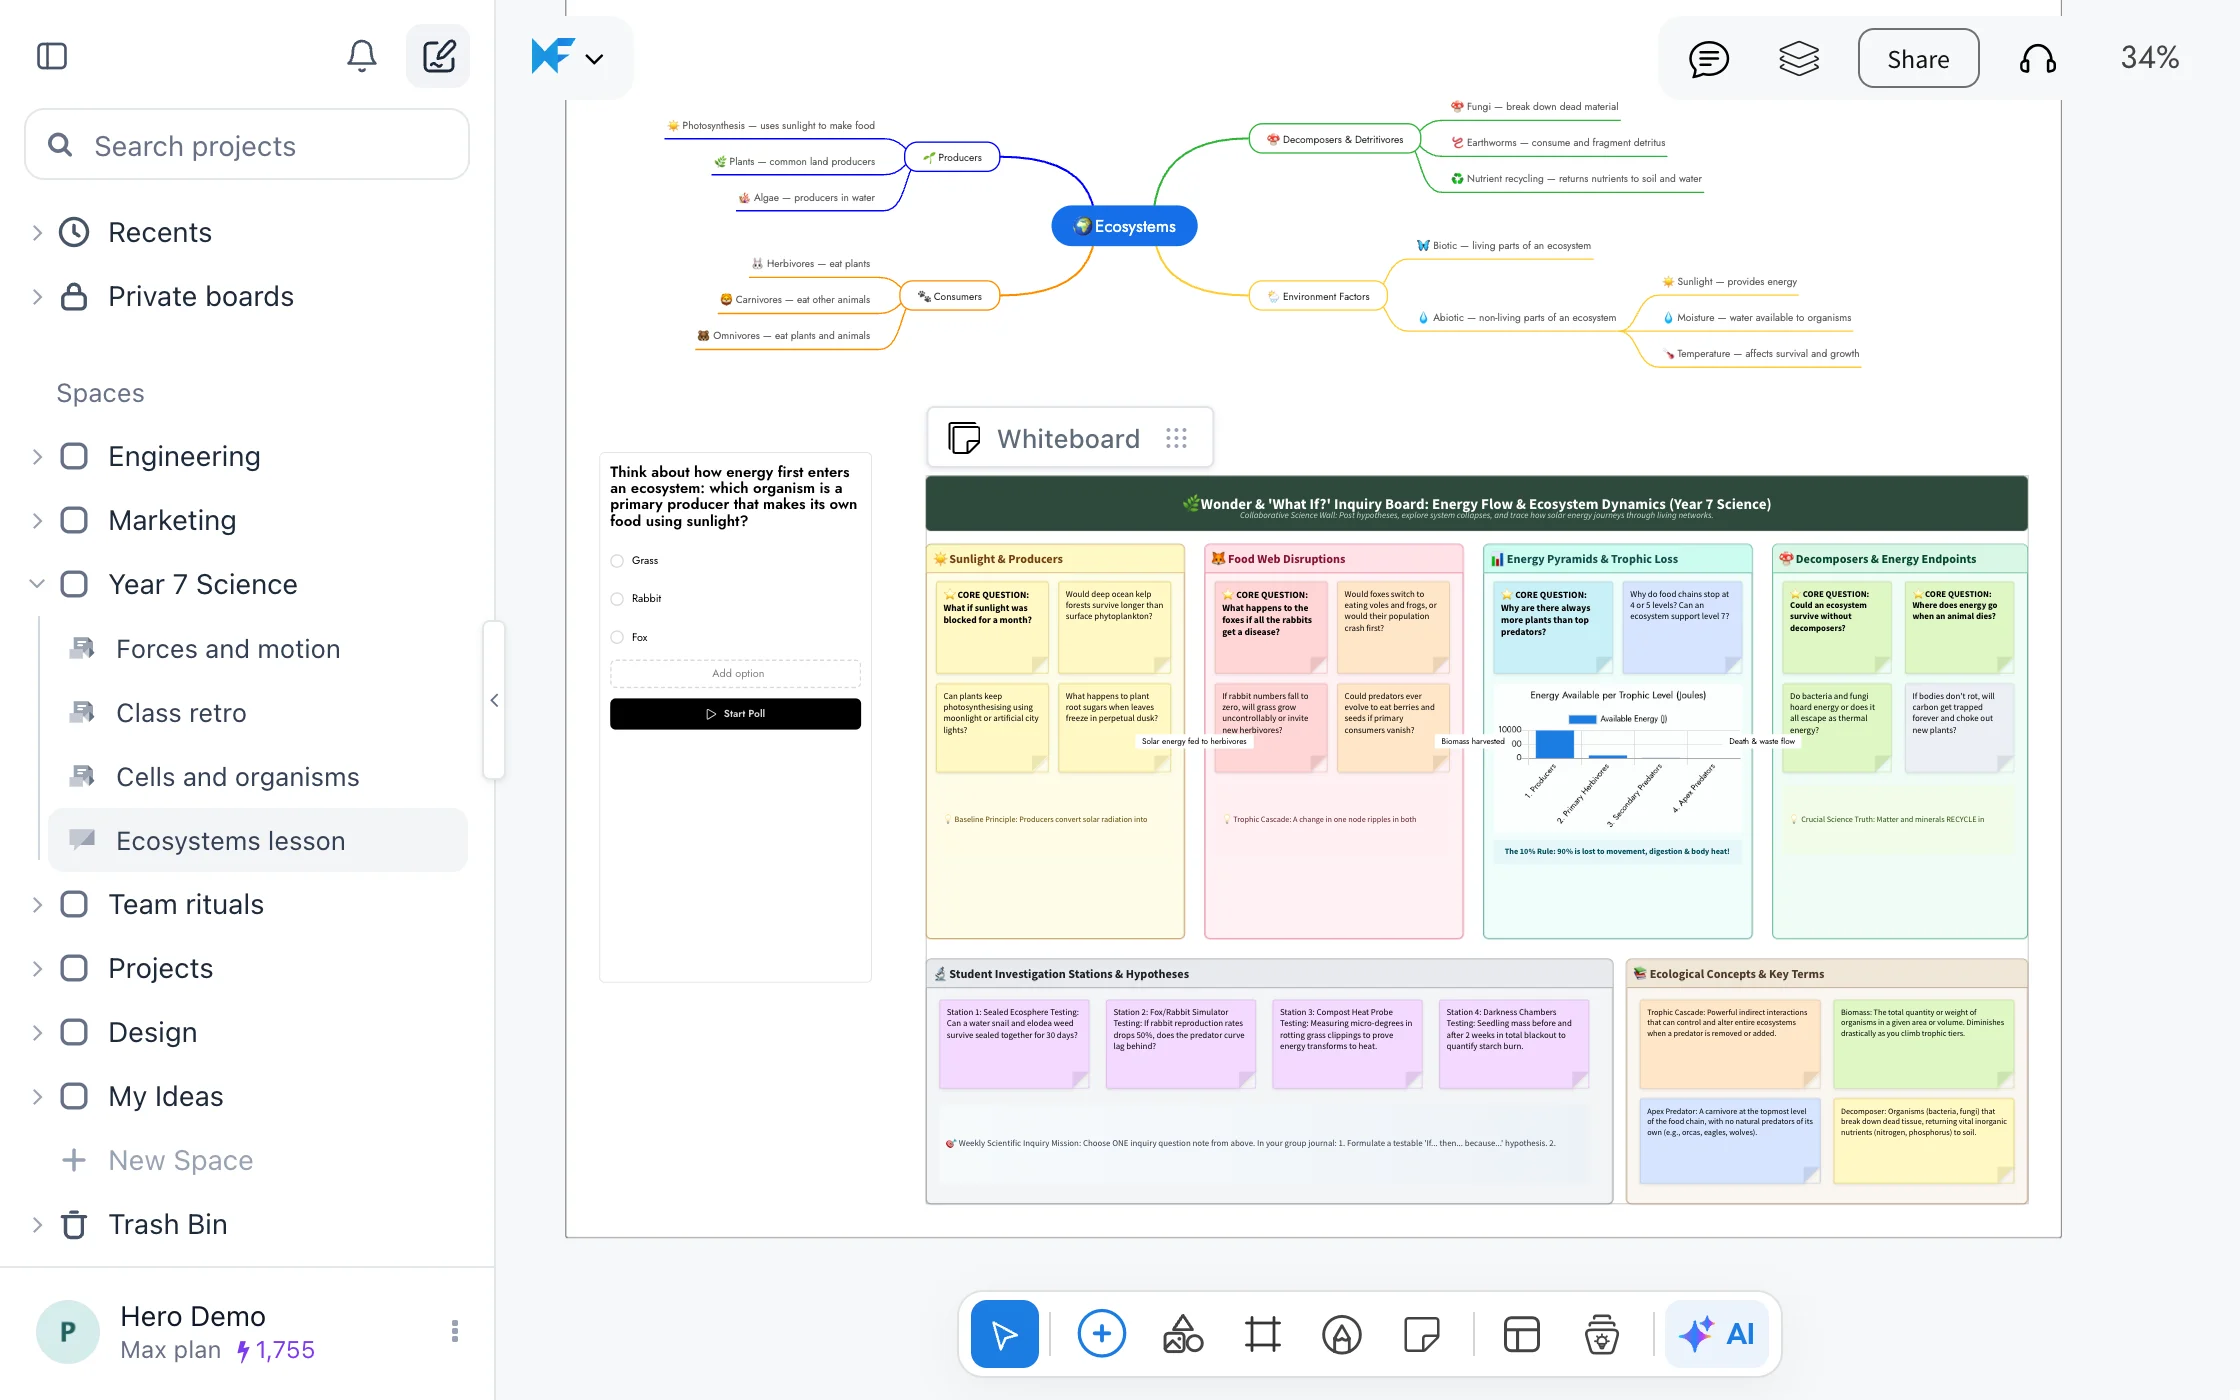Open the notifications bell
This screenshot has width=2240, height=1400.
click(x=361, y=57)
